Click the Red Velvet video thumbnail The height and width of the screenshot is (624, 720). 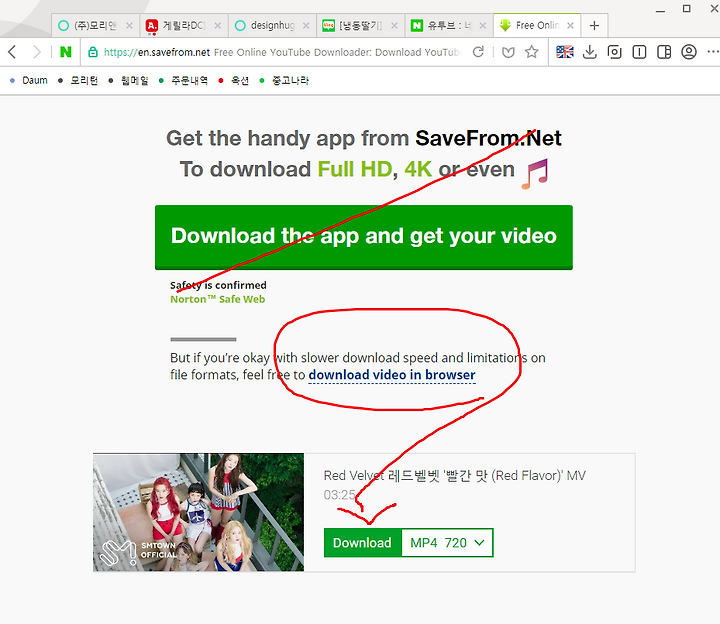[198, 512]
